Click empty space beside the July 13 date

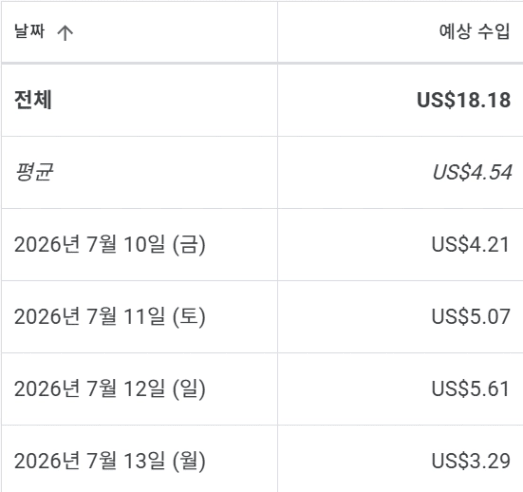click(242, 461)
